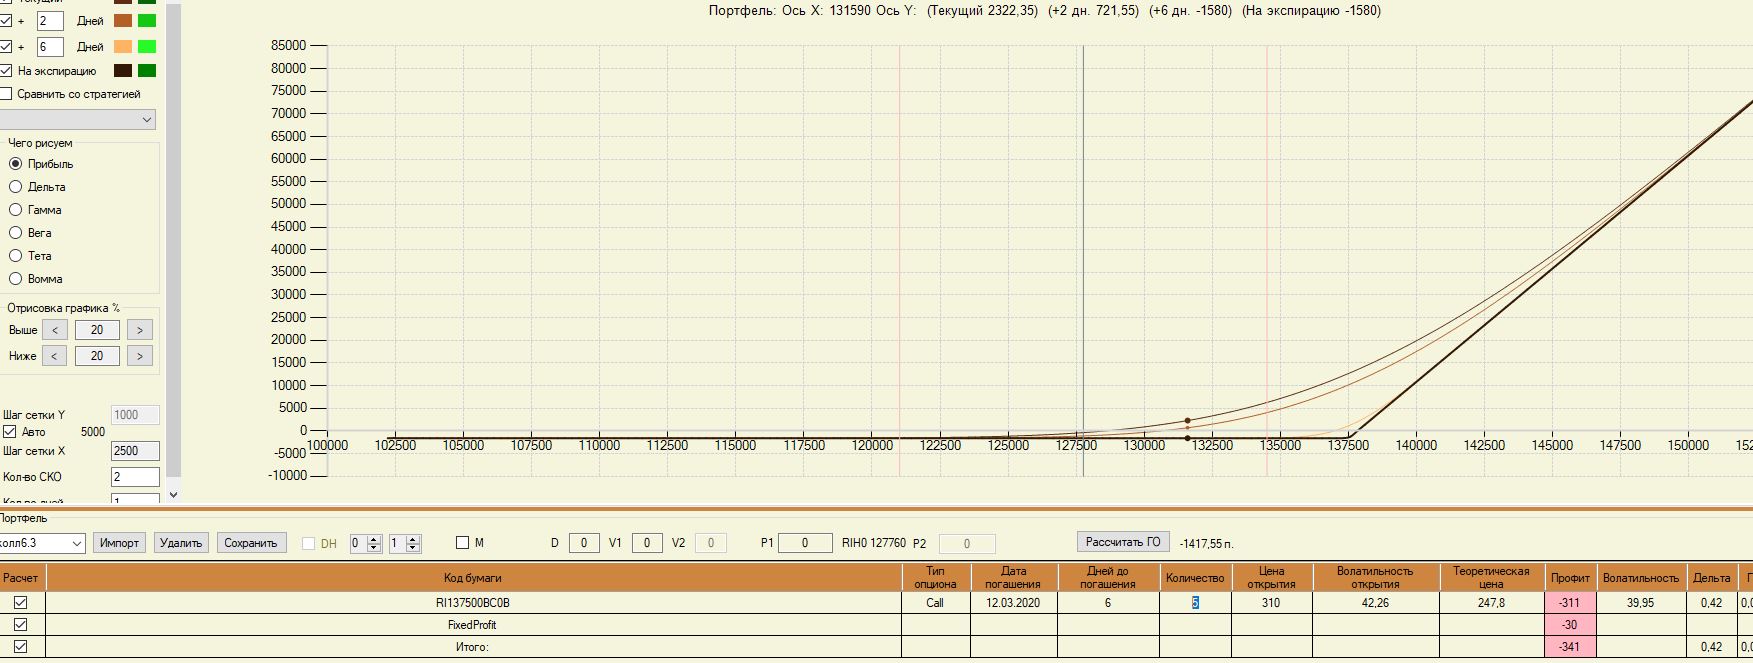Click the 'Количество' column header

1195,578
